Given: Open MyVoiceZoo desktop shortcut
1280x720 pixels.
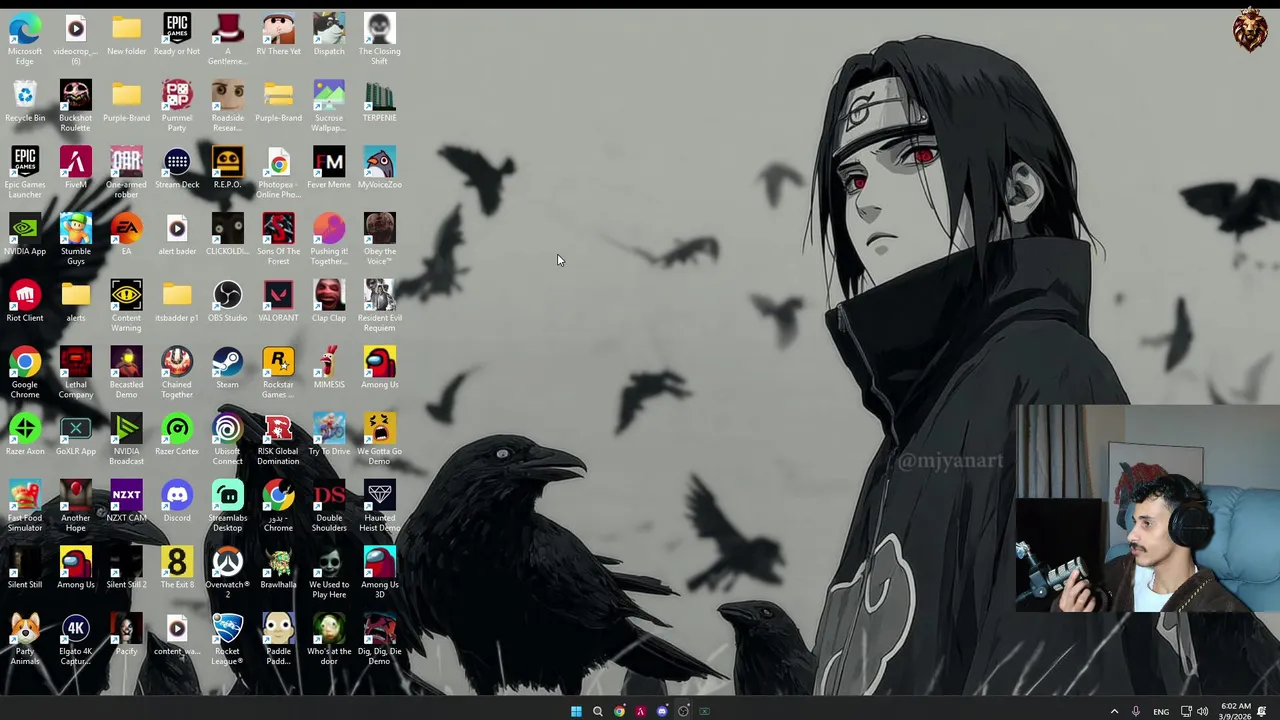Looking at the screenshot, I should click(380, 168).
